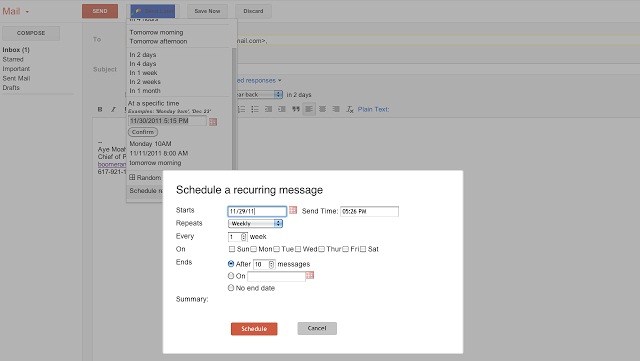Click the Ends On date input field

tap(276, 276)
